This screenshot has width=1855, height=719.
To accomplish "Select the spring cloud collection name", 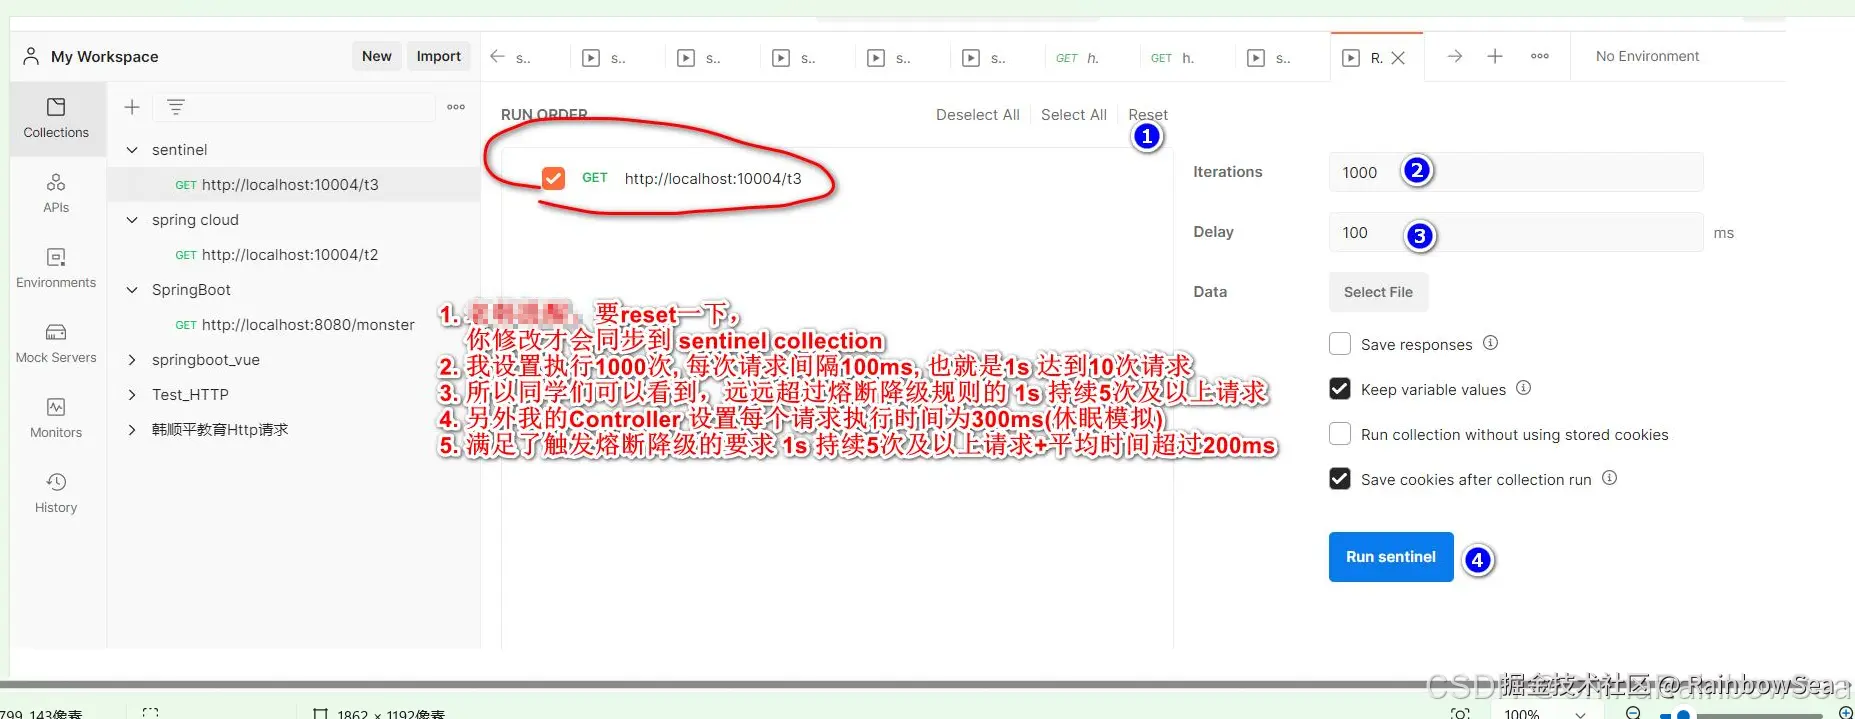I will pyautogui.click(x=195, y=220).
